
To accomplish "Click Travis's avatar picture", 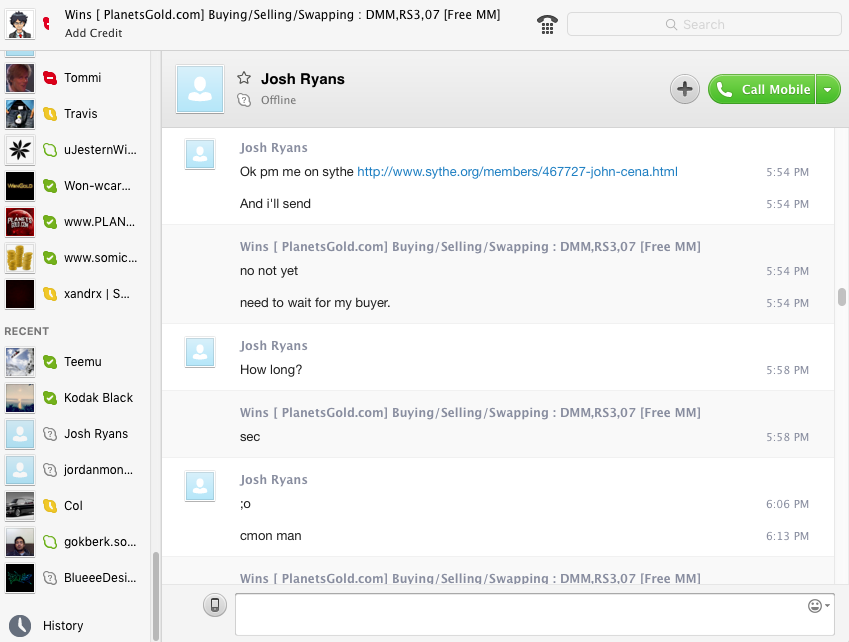I will (x=20, y=114).
